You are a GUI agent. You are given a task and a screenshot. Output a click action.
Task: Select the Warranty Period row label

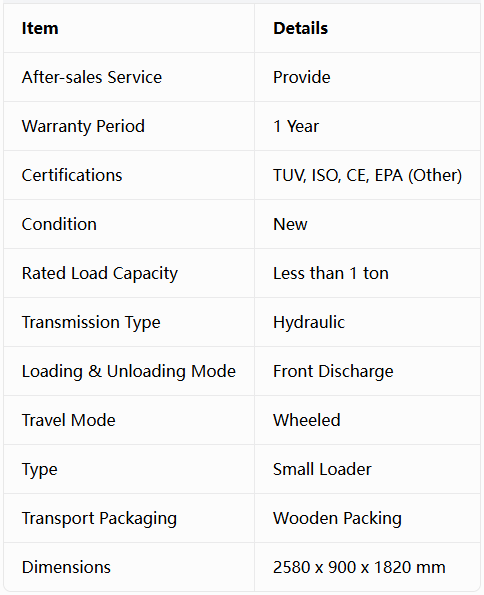(83, 126)
